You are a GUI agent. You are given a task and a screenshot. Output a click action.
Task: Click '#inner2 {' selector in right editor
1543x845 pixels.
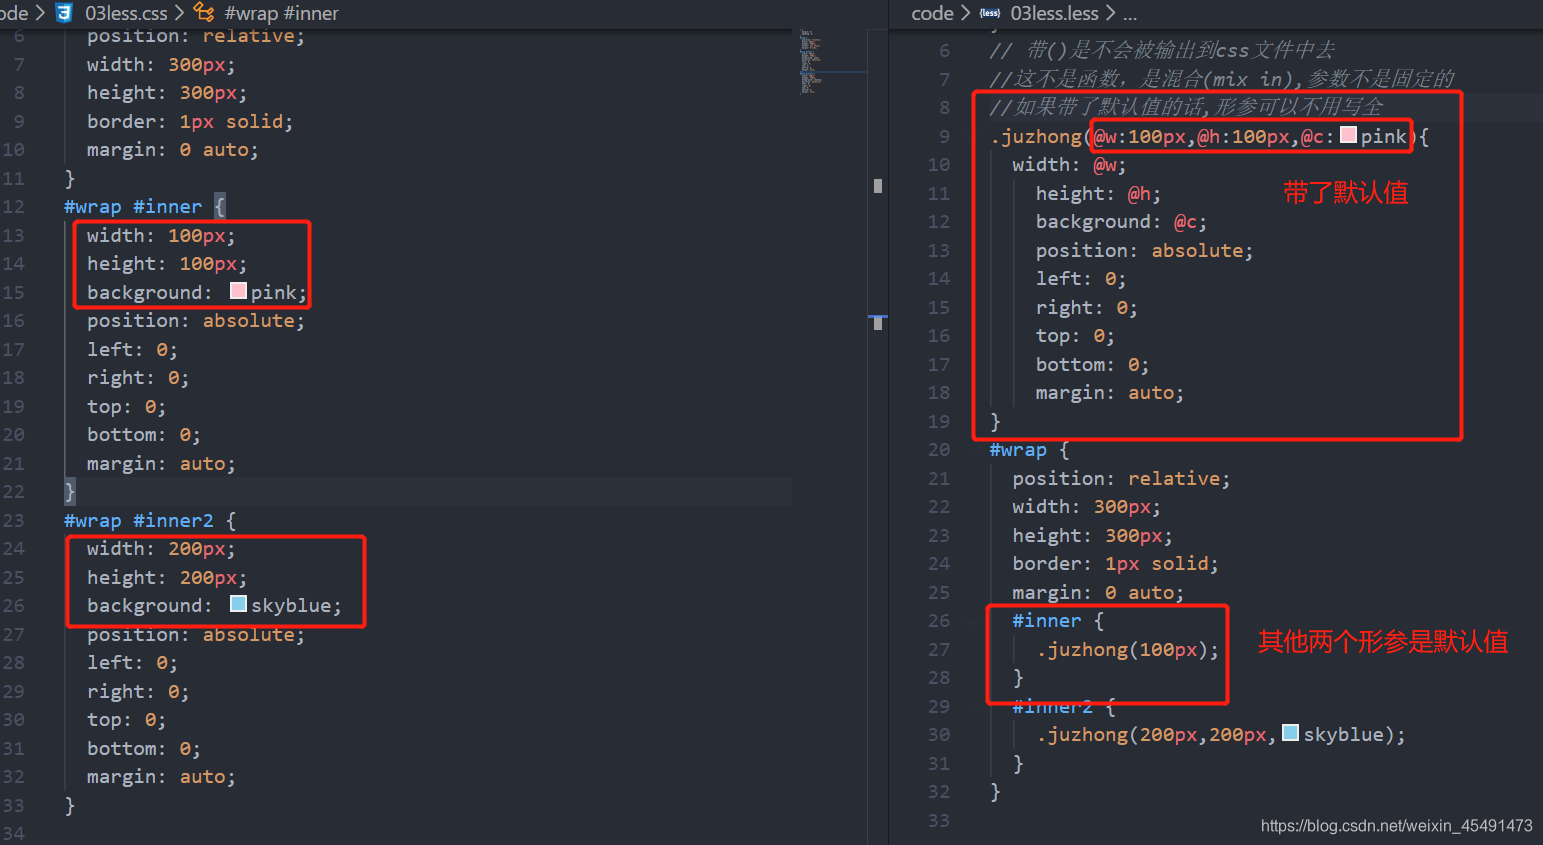click(1064, 706)
